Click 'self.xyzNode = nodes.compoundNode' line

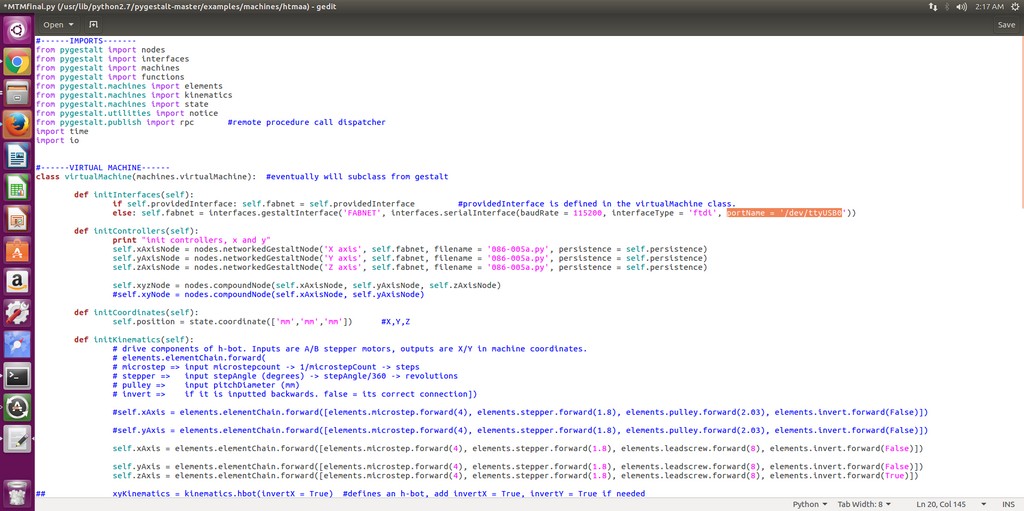click(x=307, y=286)
